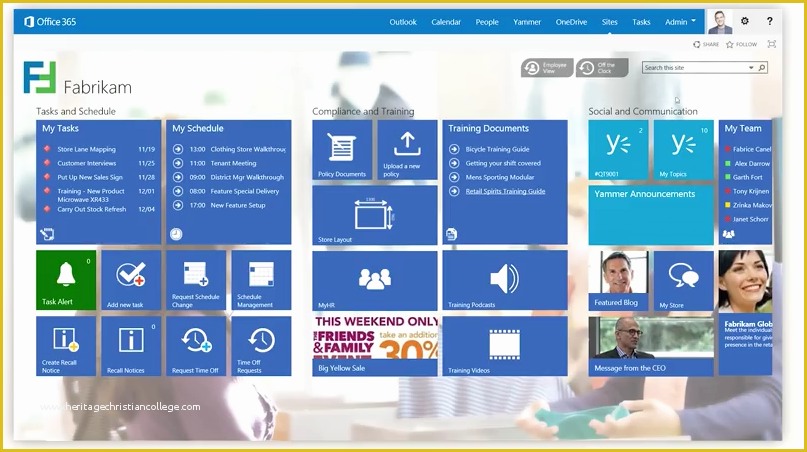Click the help question mark icon
This screenshot has height=452, width=807.
click(769, 21)
